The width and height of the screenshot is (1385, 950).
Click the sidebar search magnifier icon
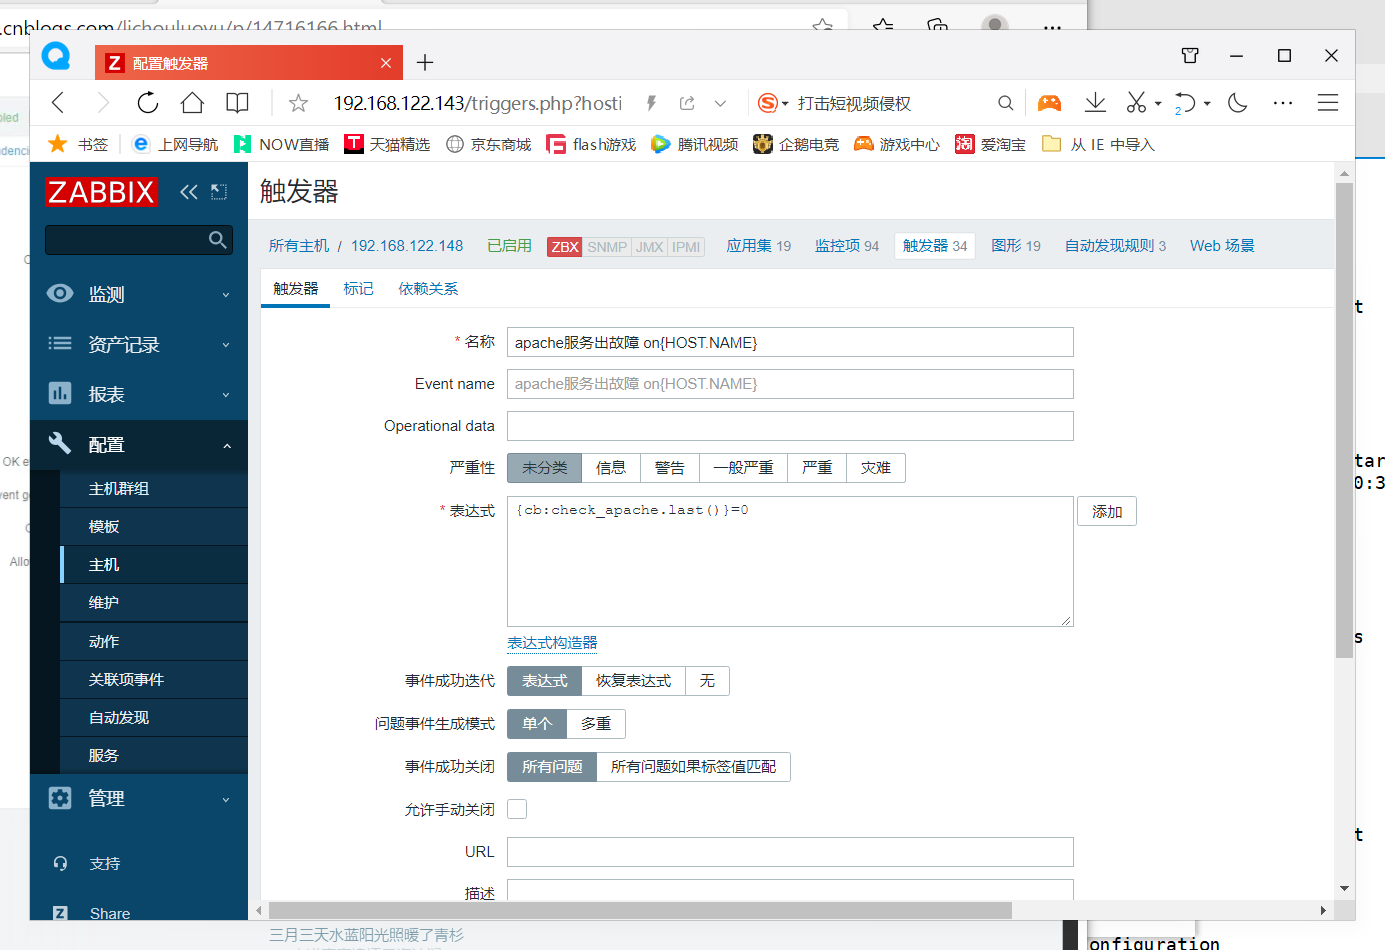click(217, 240)
